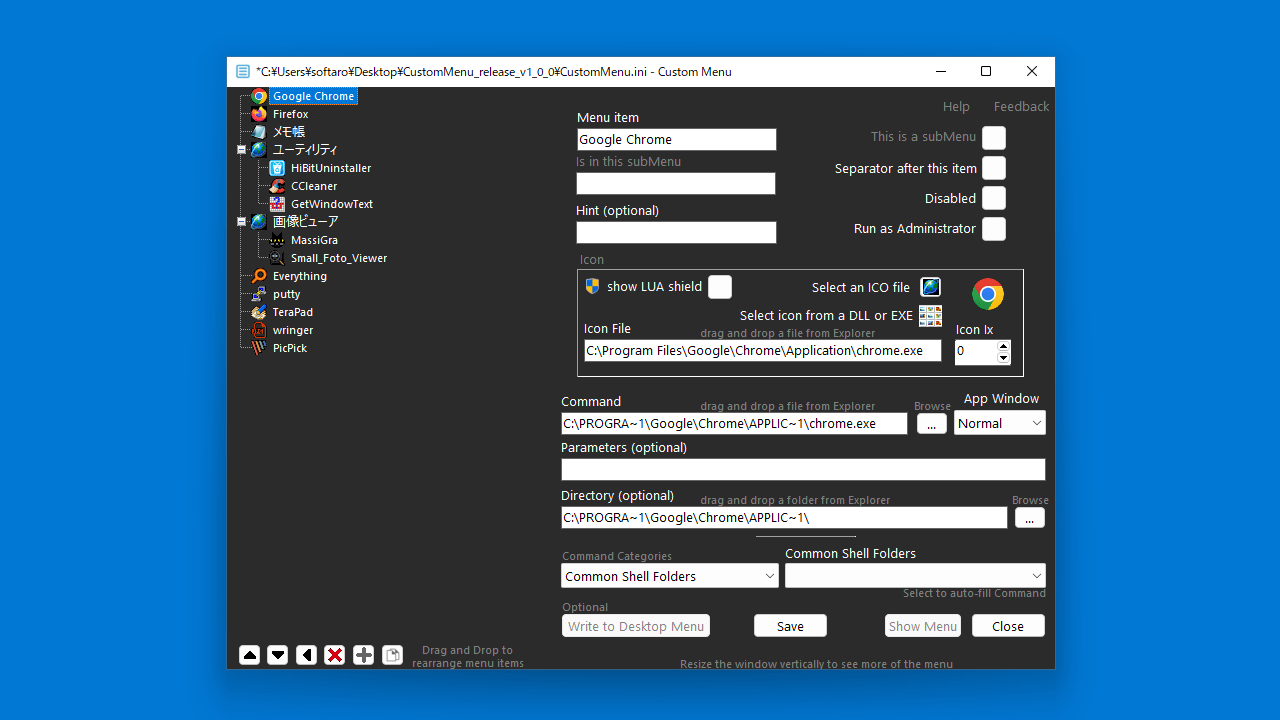1280x720 pixels.
Task: Decrease the Icon Ix value with down arrow
Action: point(1004,358)
